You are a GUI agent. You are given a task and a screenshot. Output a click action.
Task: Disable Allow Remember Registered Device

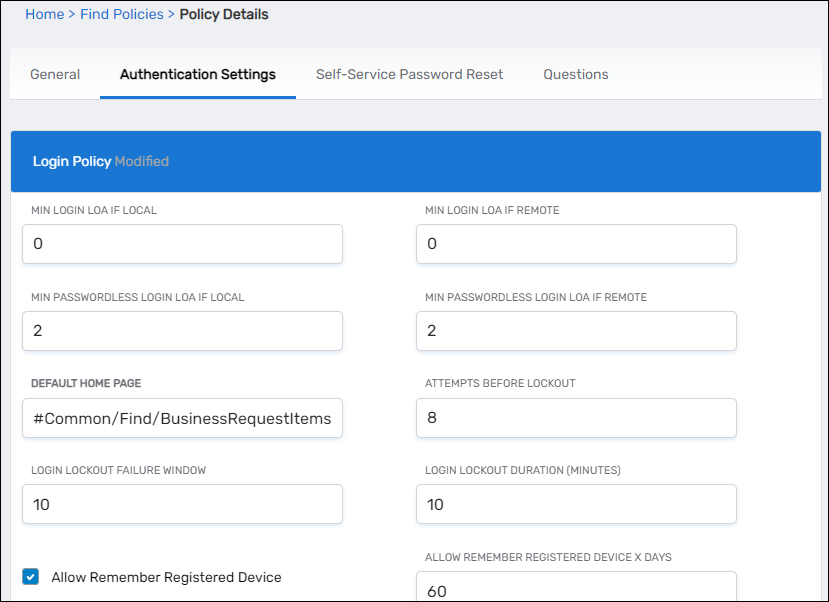[x=30, y=576]
